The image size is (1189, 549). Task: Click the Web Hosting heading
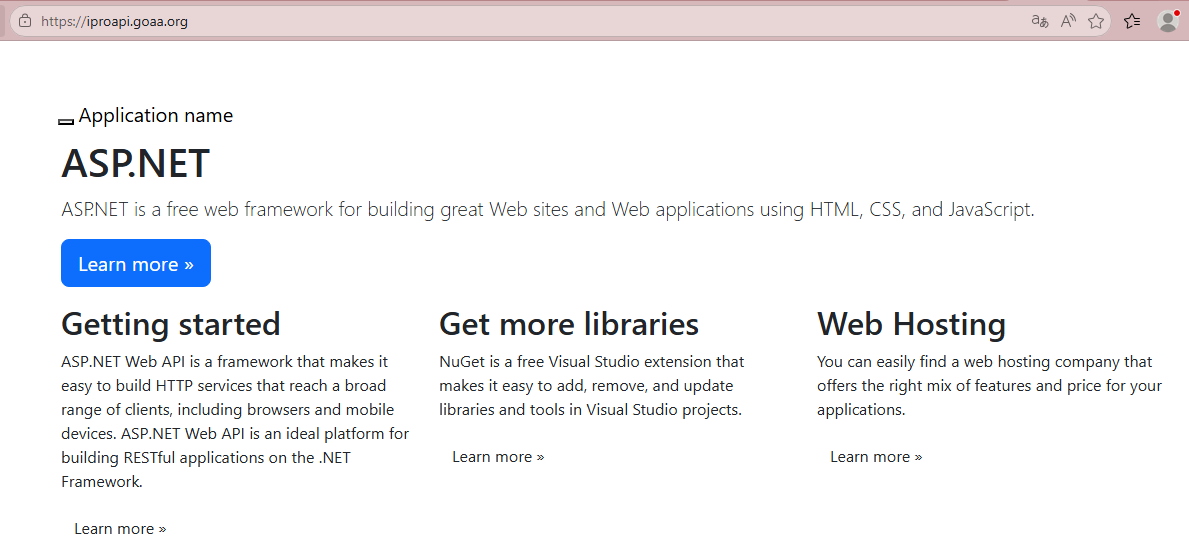[911, 324]
